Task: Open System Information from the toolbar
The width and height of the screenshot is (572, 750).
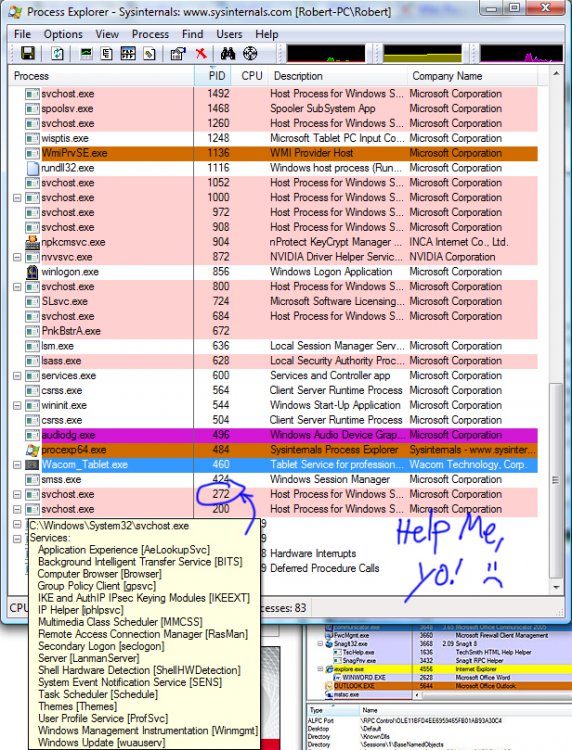Action: [x=86, y=54]
